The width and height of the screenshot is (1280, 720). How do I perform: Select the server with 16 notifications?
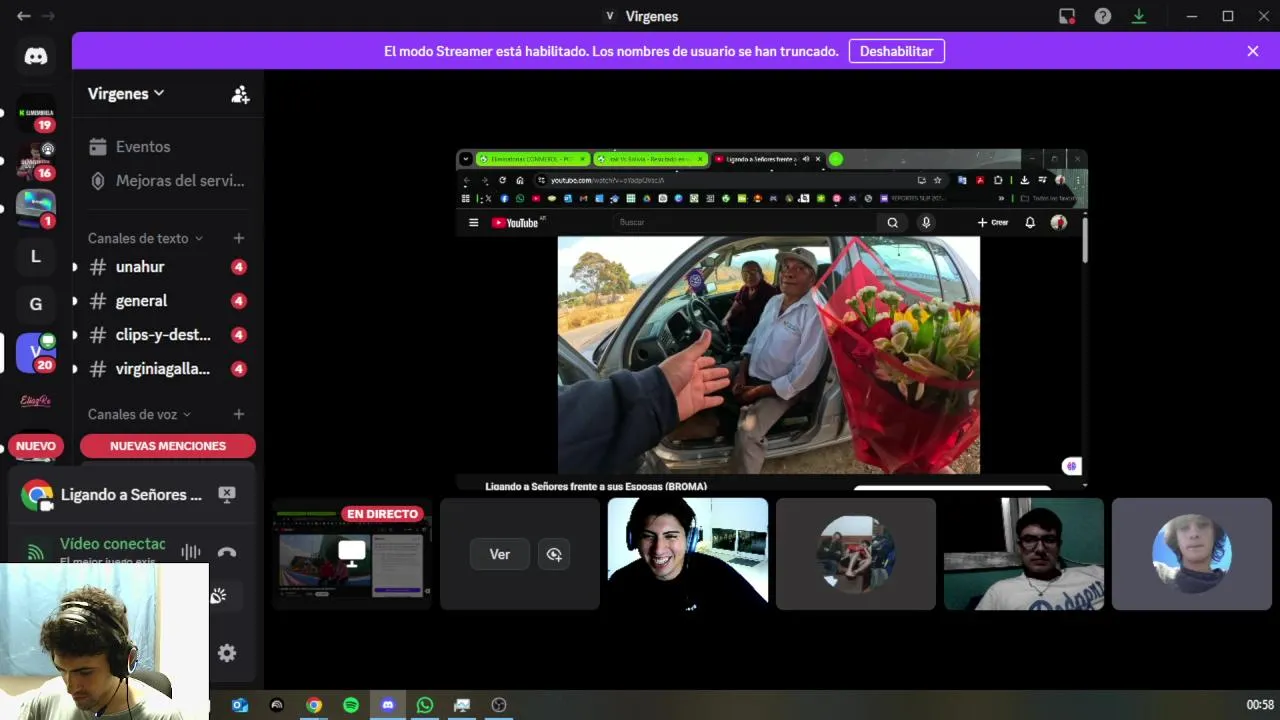(36, 161)
